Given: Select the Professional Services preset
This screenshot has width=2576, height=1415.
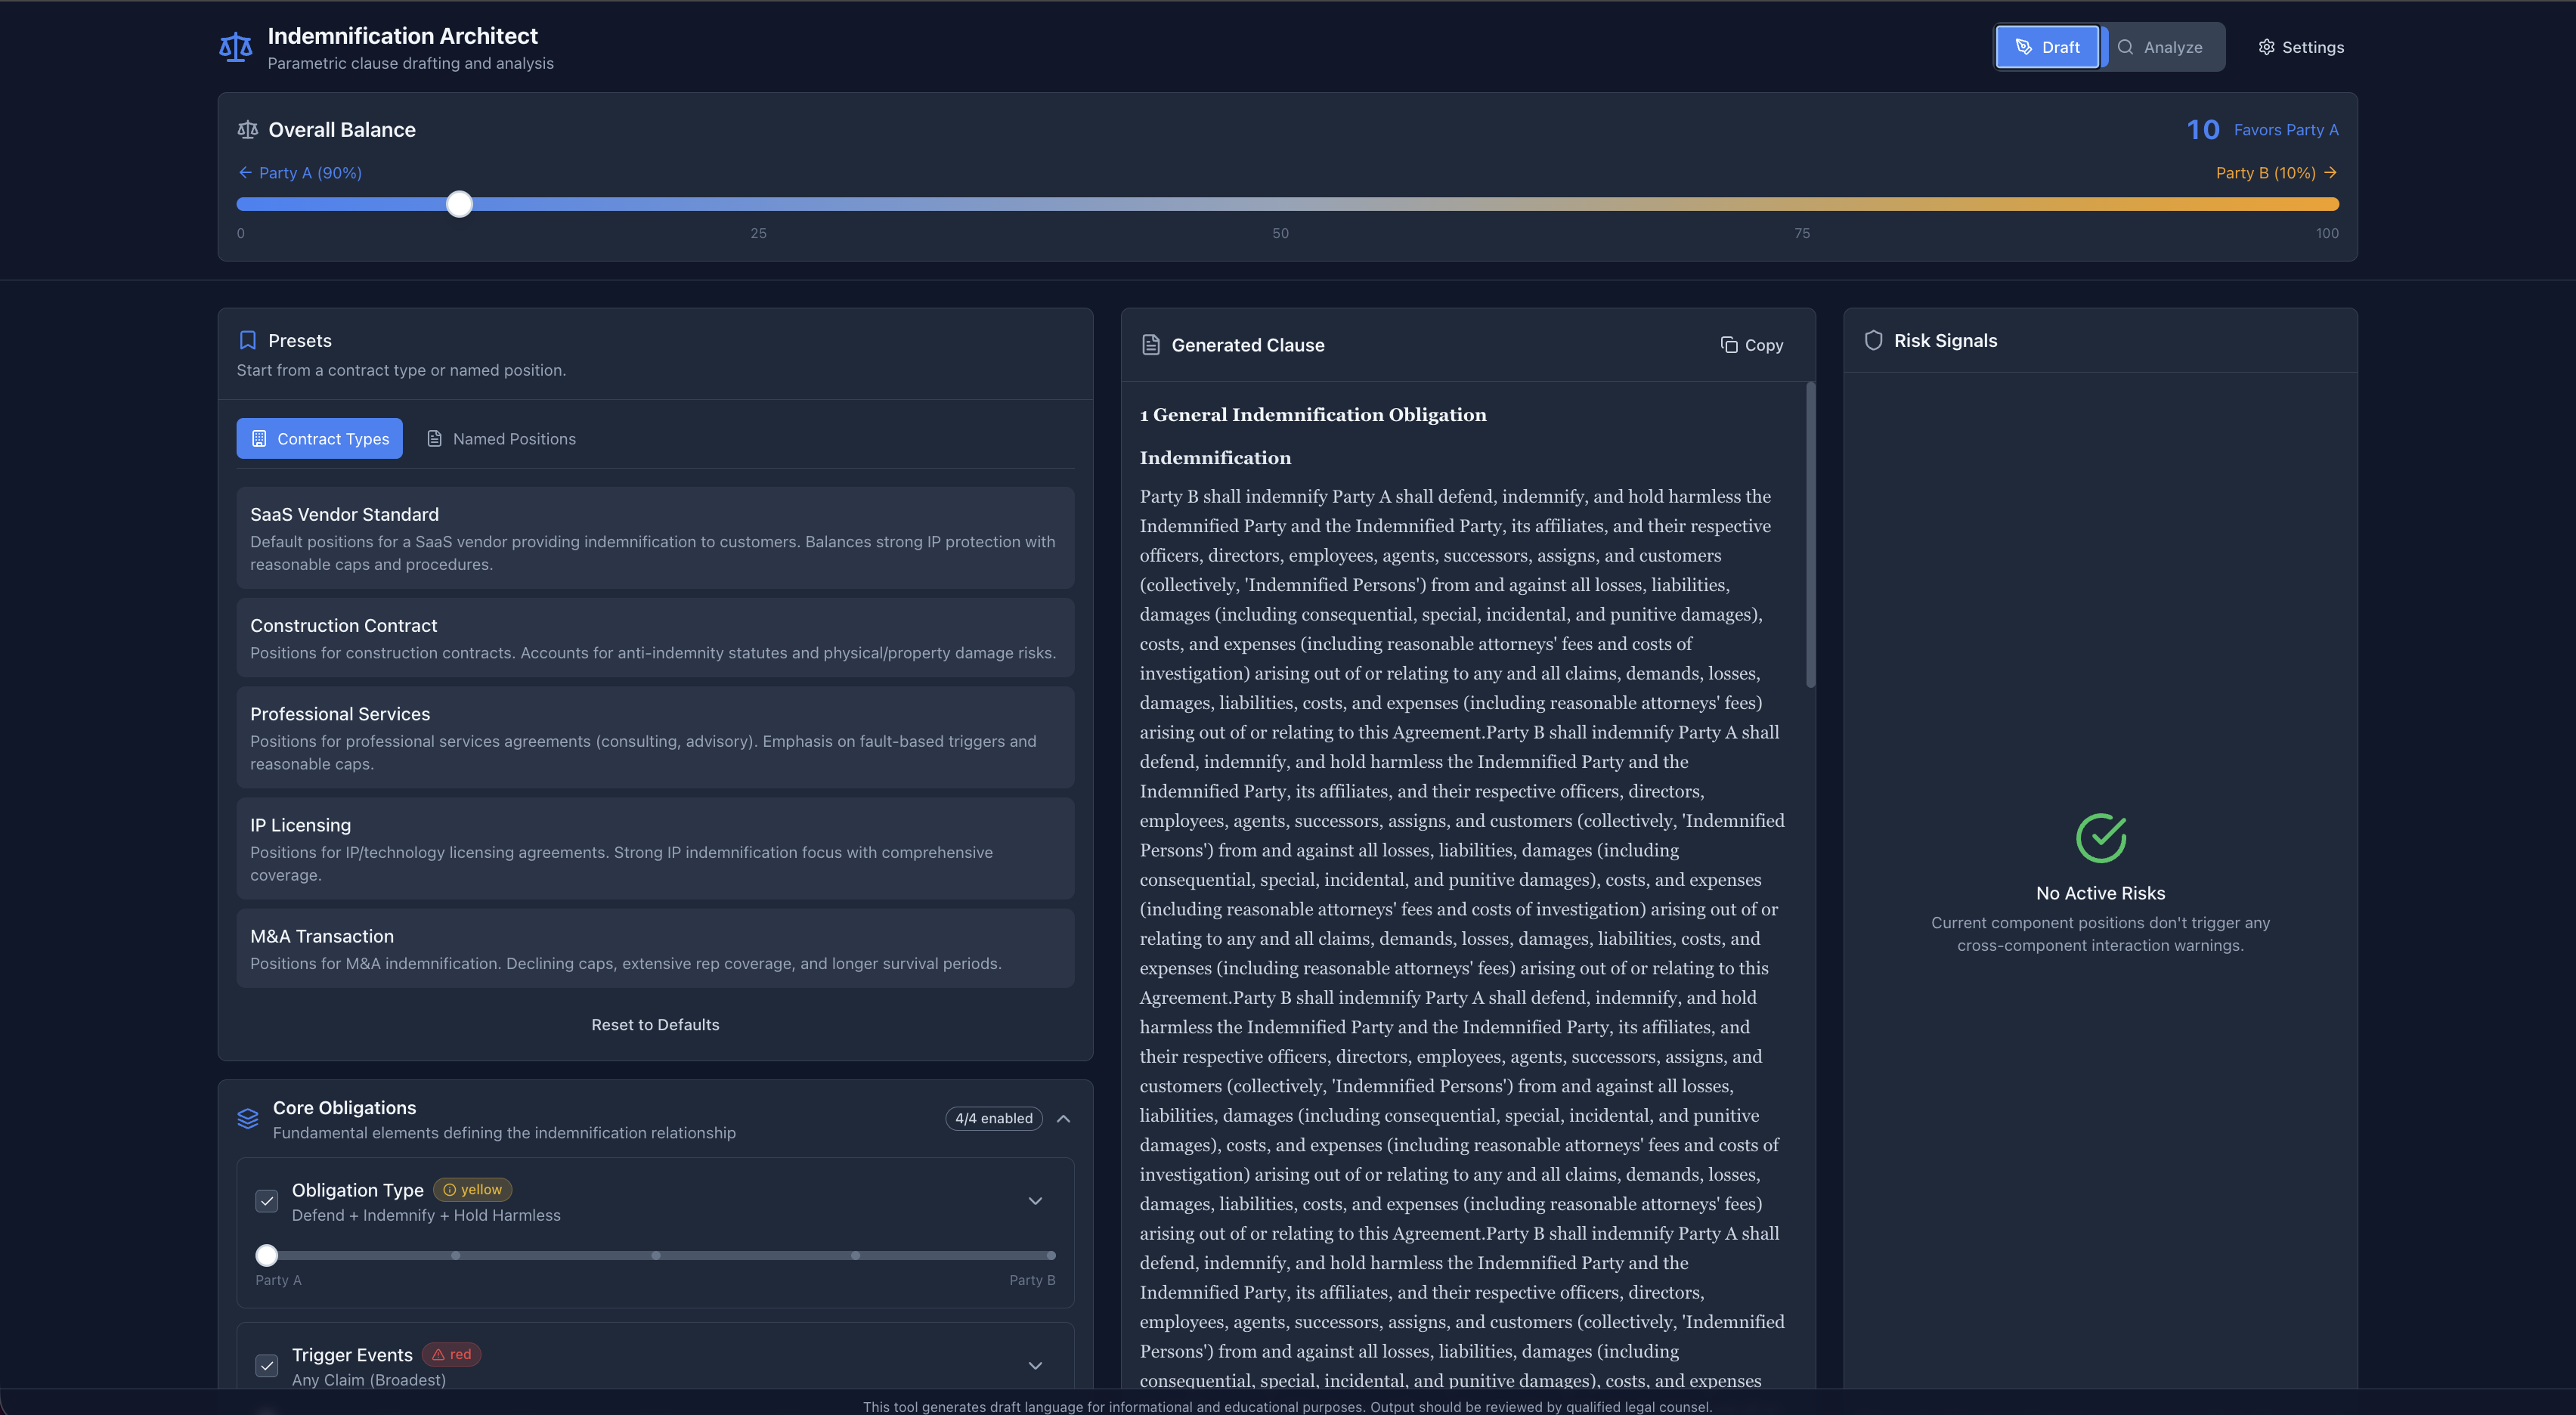Looking at the screenshot, I should [655, 737].
